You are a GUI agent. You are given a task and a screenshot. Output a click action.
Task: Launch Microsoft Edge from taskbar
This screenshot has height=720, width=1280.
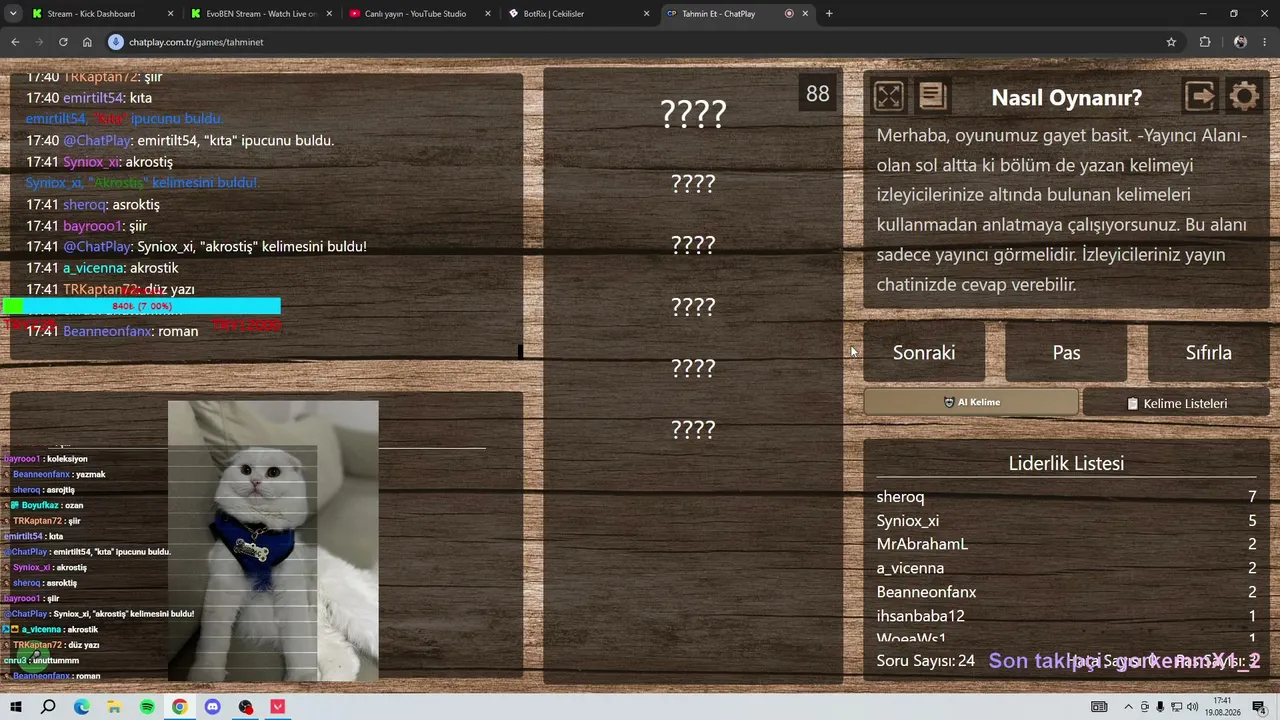coord(81,707)
